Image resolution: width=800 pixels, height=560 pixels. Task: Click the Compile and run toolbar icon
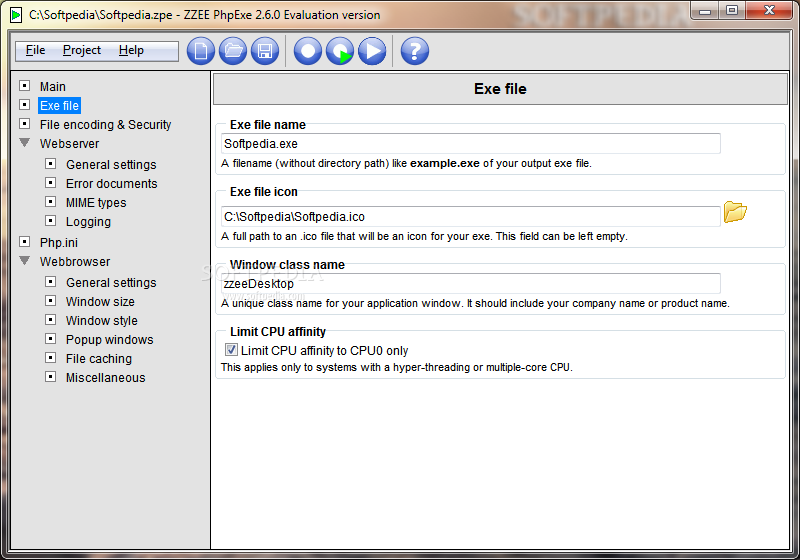tap(340, 51)
